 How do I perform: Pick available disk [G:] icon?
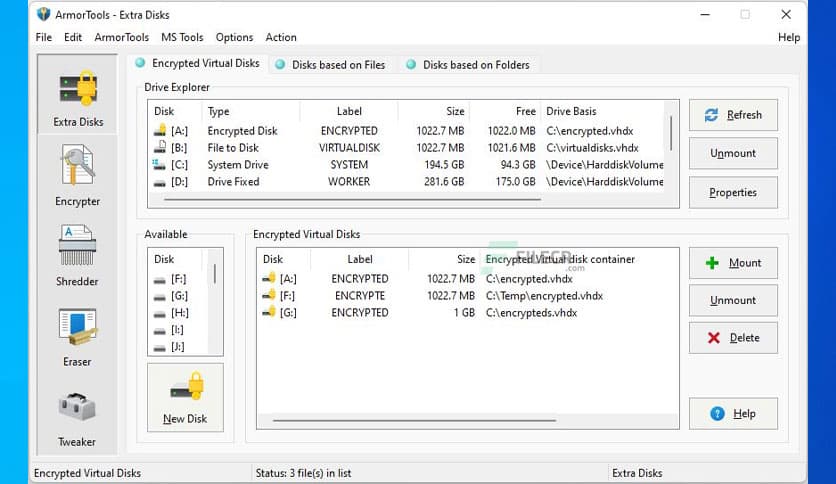(160, 296)
